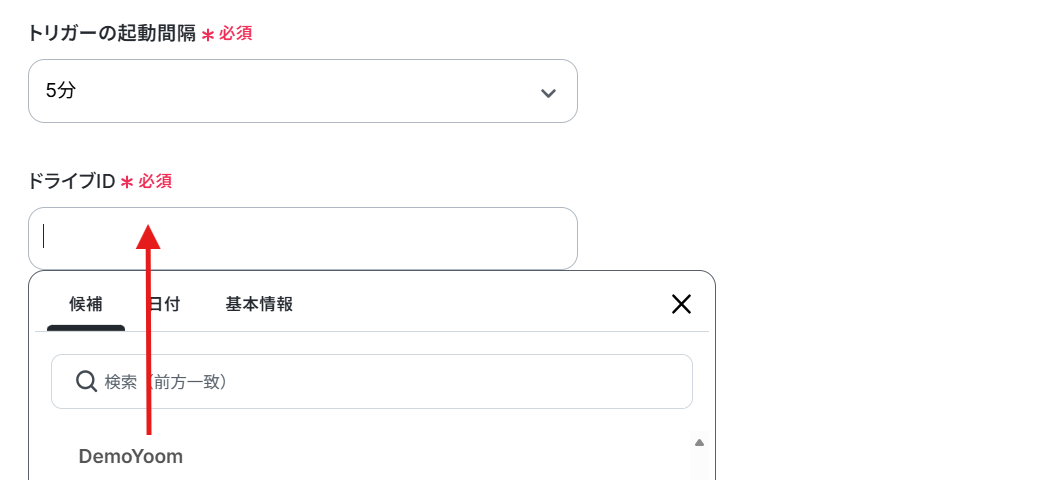Click the ドライブID field label
This screenshot has width=1042, height=480.
72,181
